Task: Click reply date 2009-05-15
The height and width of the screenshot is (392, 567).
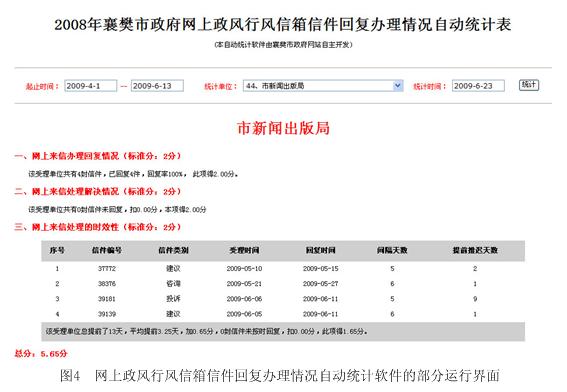Action: [320, 269]
